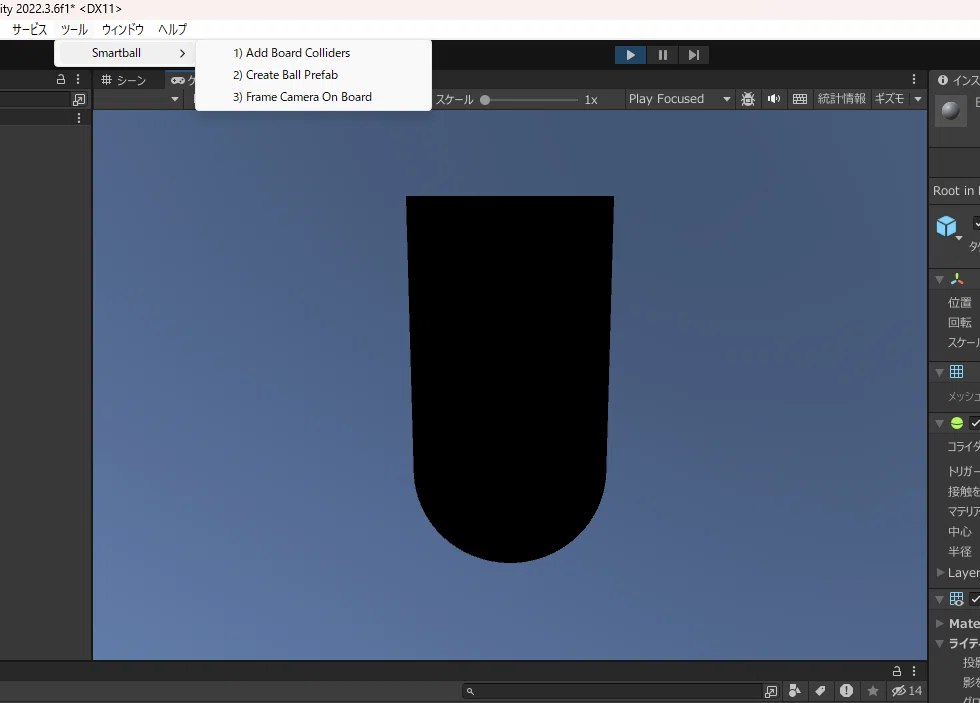The width and height of the screenshot is (980, 703).
Task: Open the ギズモ dropdown arrow
Action: [x=918, y=99]
